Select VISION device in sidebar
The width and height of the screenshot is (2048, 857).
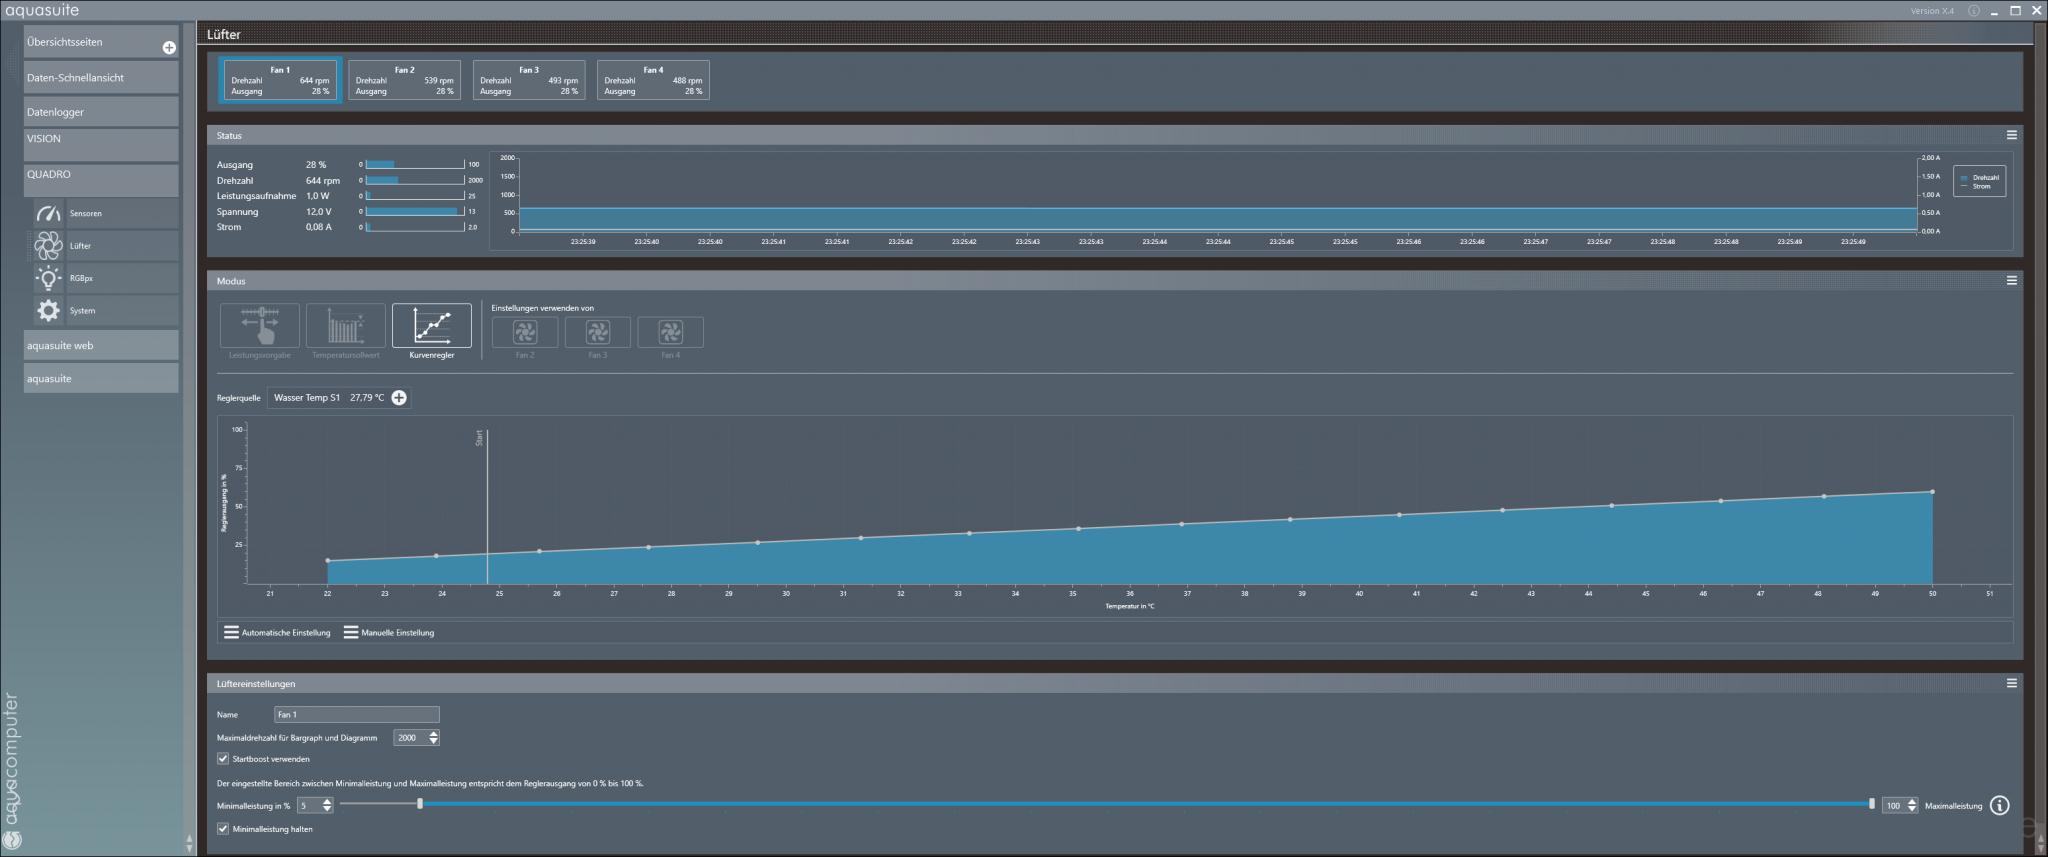coord(101,144)
